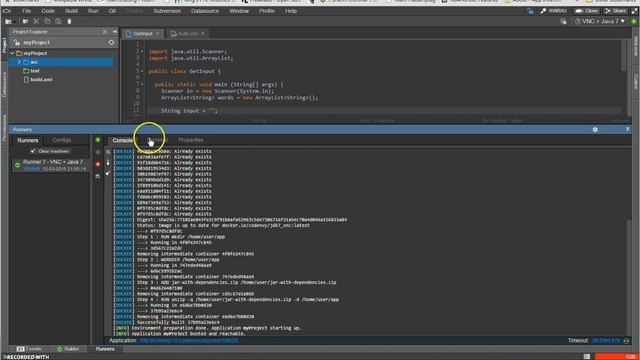Viewport: 640px width, 360px height.
Task: Click the green run button in the top toolbar
Action: pos(634,21)
